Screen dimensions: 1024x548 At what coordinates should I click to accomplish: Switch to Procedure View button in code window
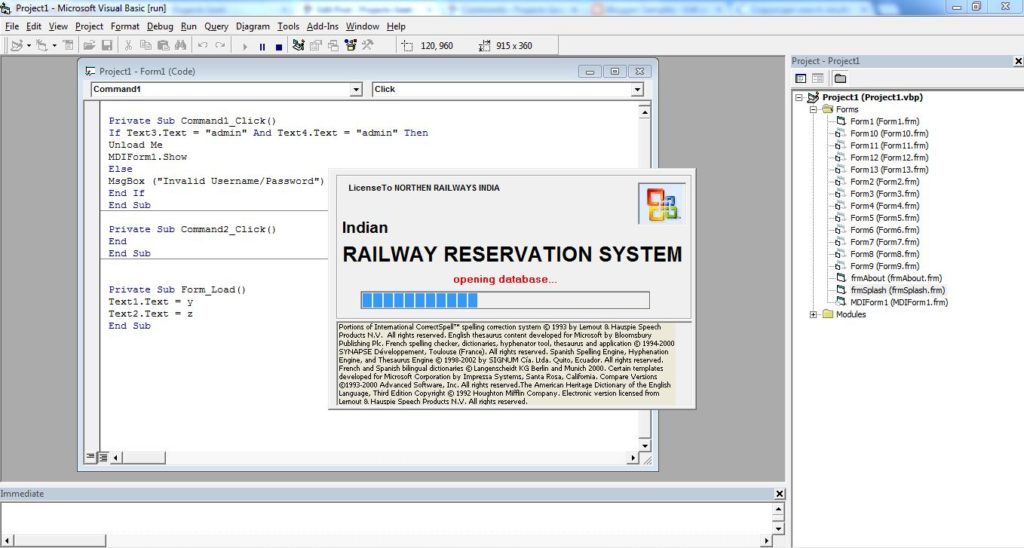pyautogui.click(x=91, y=457)
